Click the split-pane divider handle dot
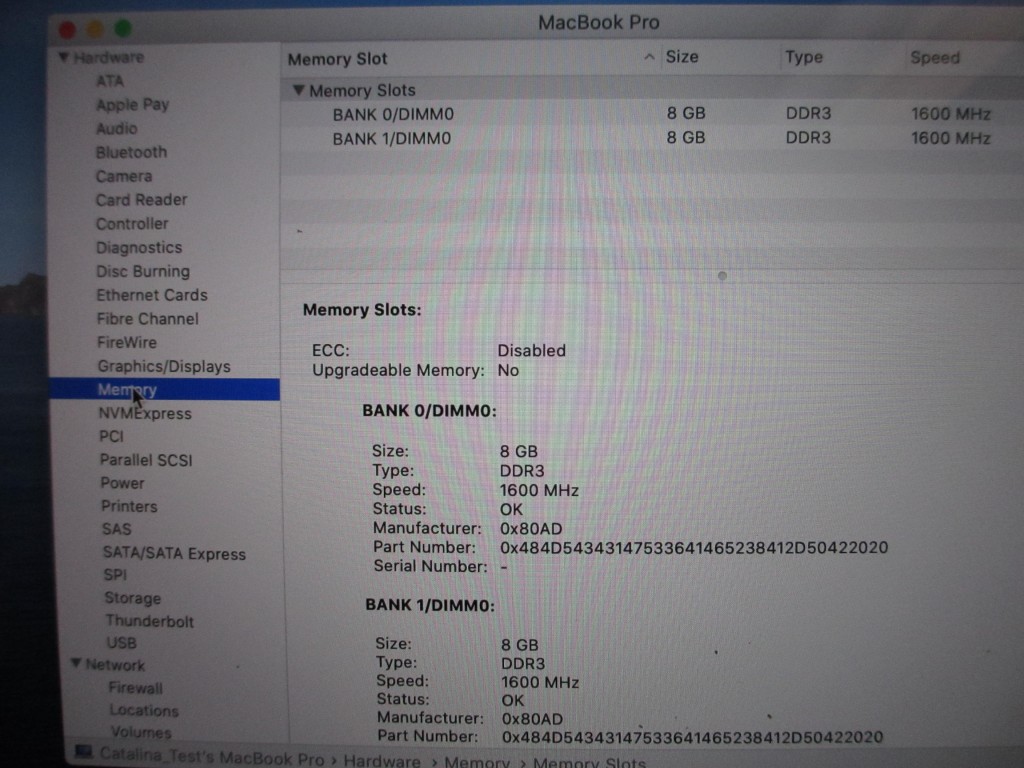Image resolution: width=1024 pixels, height=768 pixels. tap(722, 276)
